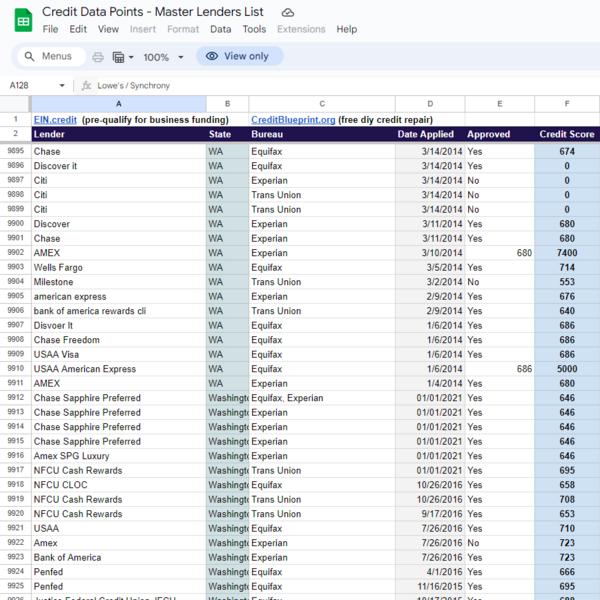The height and width of the screenshot is (600, 600).
Task: Click date 4/1/2016 cell
Action: coord(430,572)
